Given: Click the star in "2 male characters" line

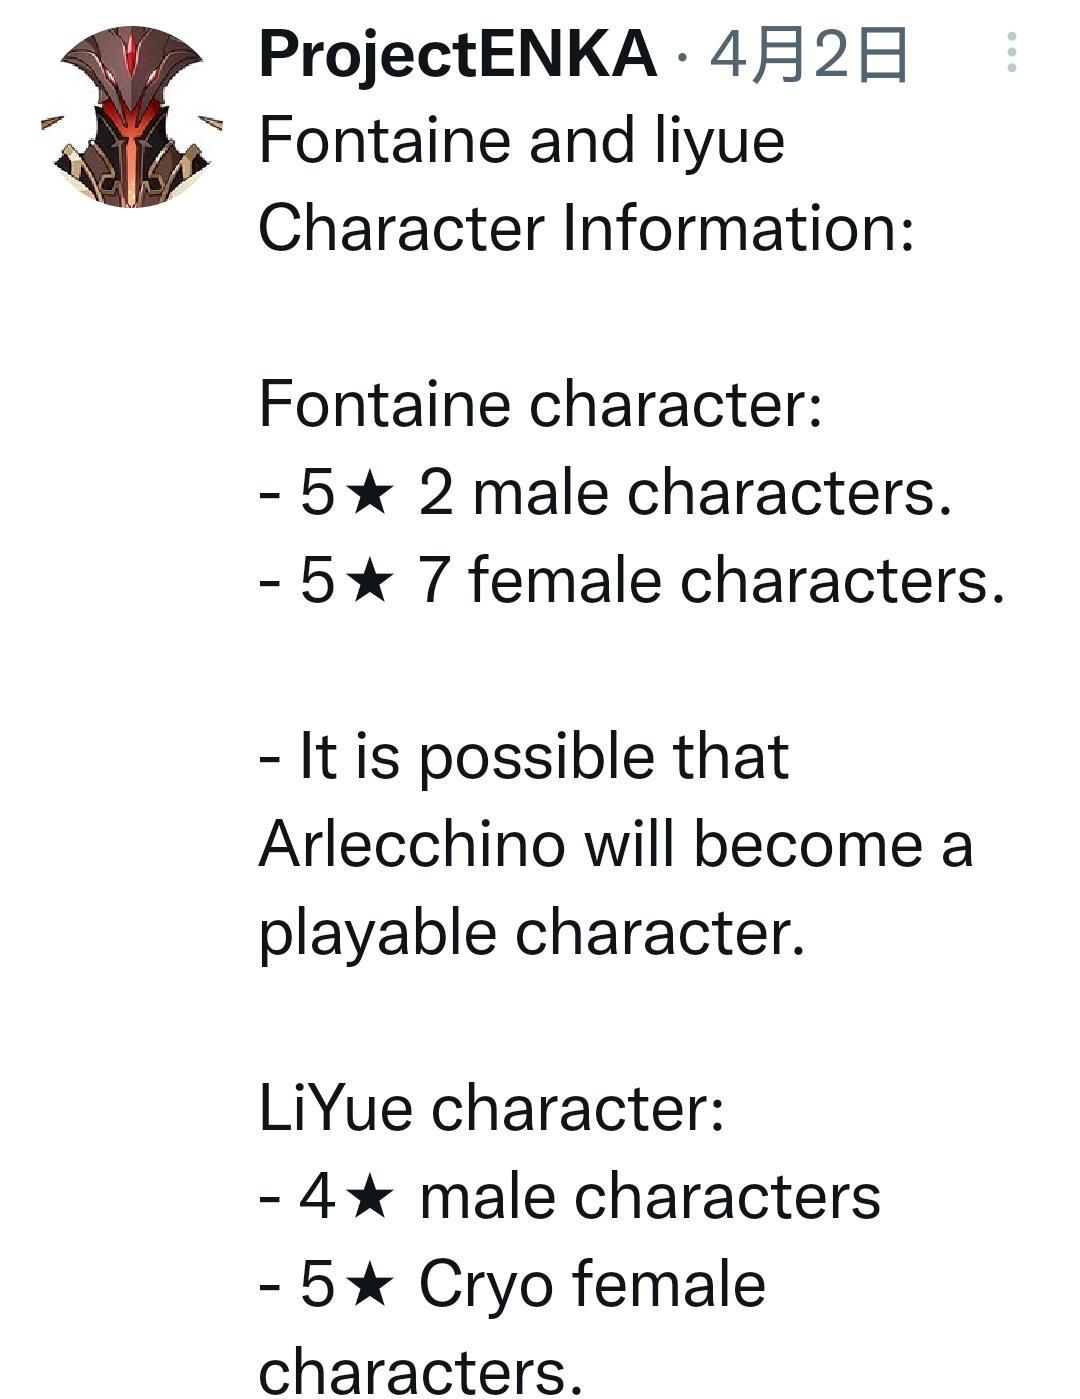Looking at the screenshot, I should click(x=370, y=494).
